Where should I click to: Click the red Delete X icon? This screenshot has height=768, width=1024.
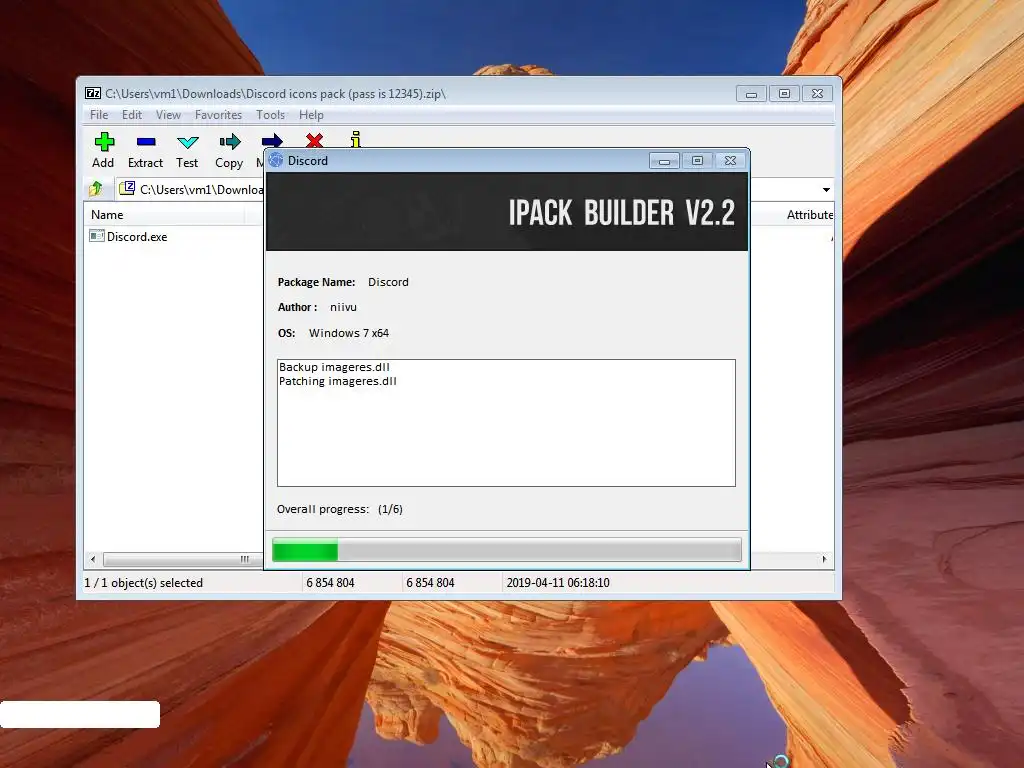click(314, 140)
